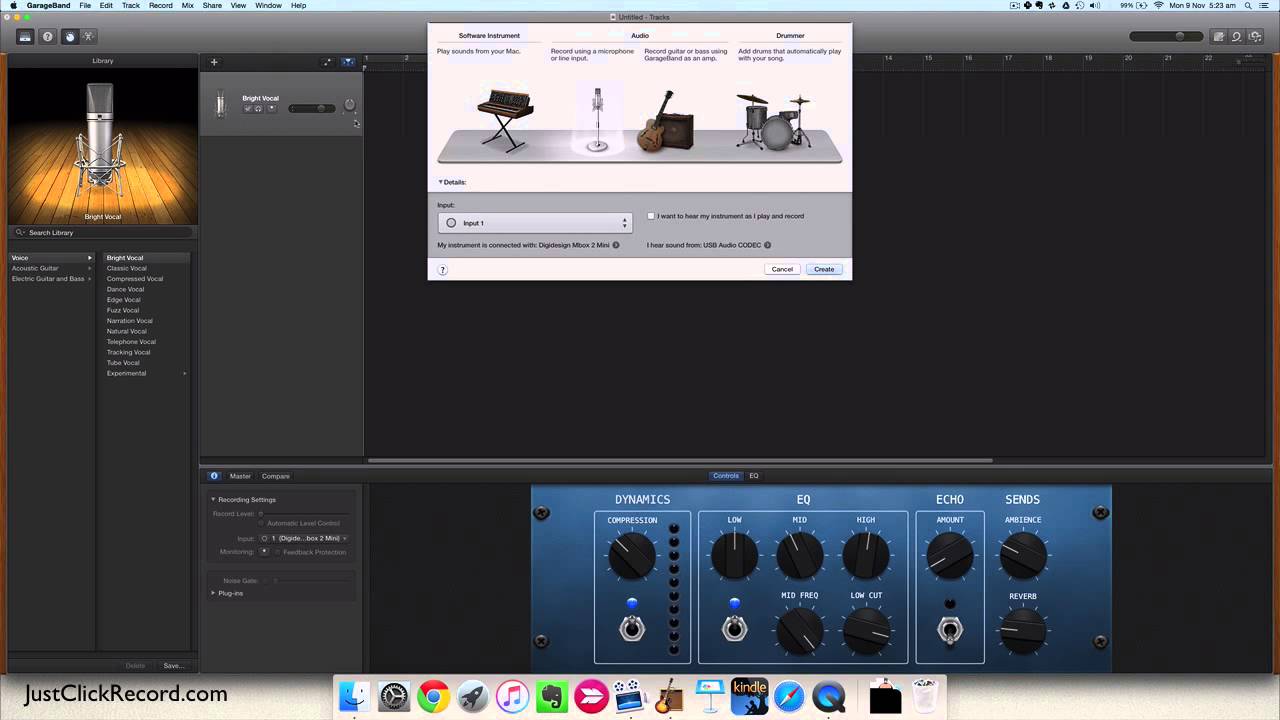This screenshot has height=720, width=1280.
Task: Choose the guitar and amp icon
Action: pos(665,121)
